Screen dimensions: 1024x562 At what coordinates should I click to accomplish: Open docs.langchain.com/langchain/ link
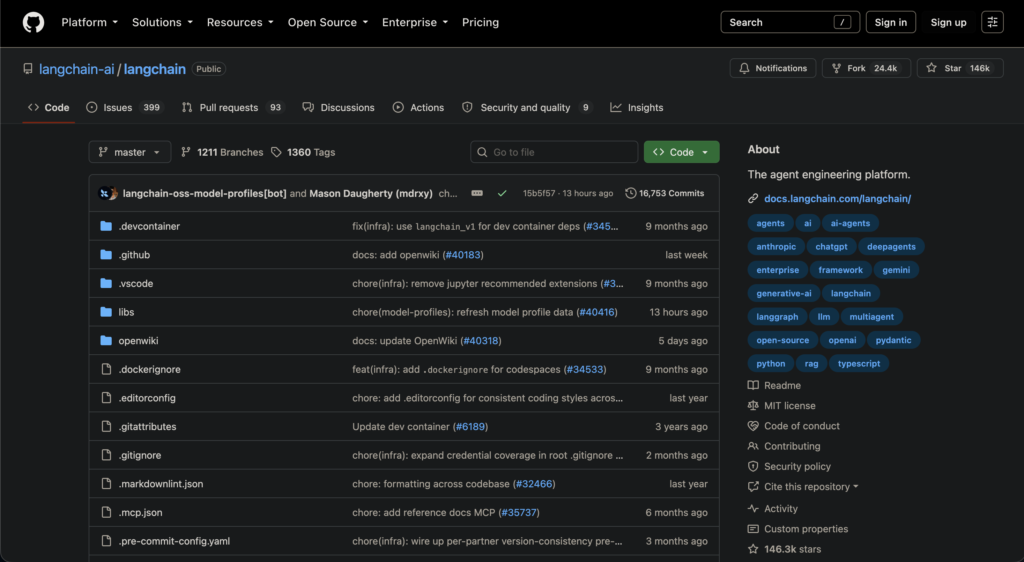[837, 198]
